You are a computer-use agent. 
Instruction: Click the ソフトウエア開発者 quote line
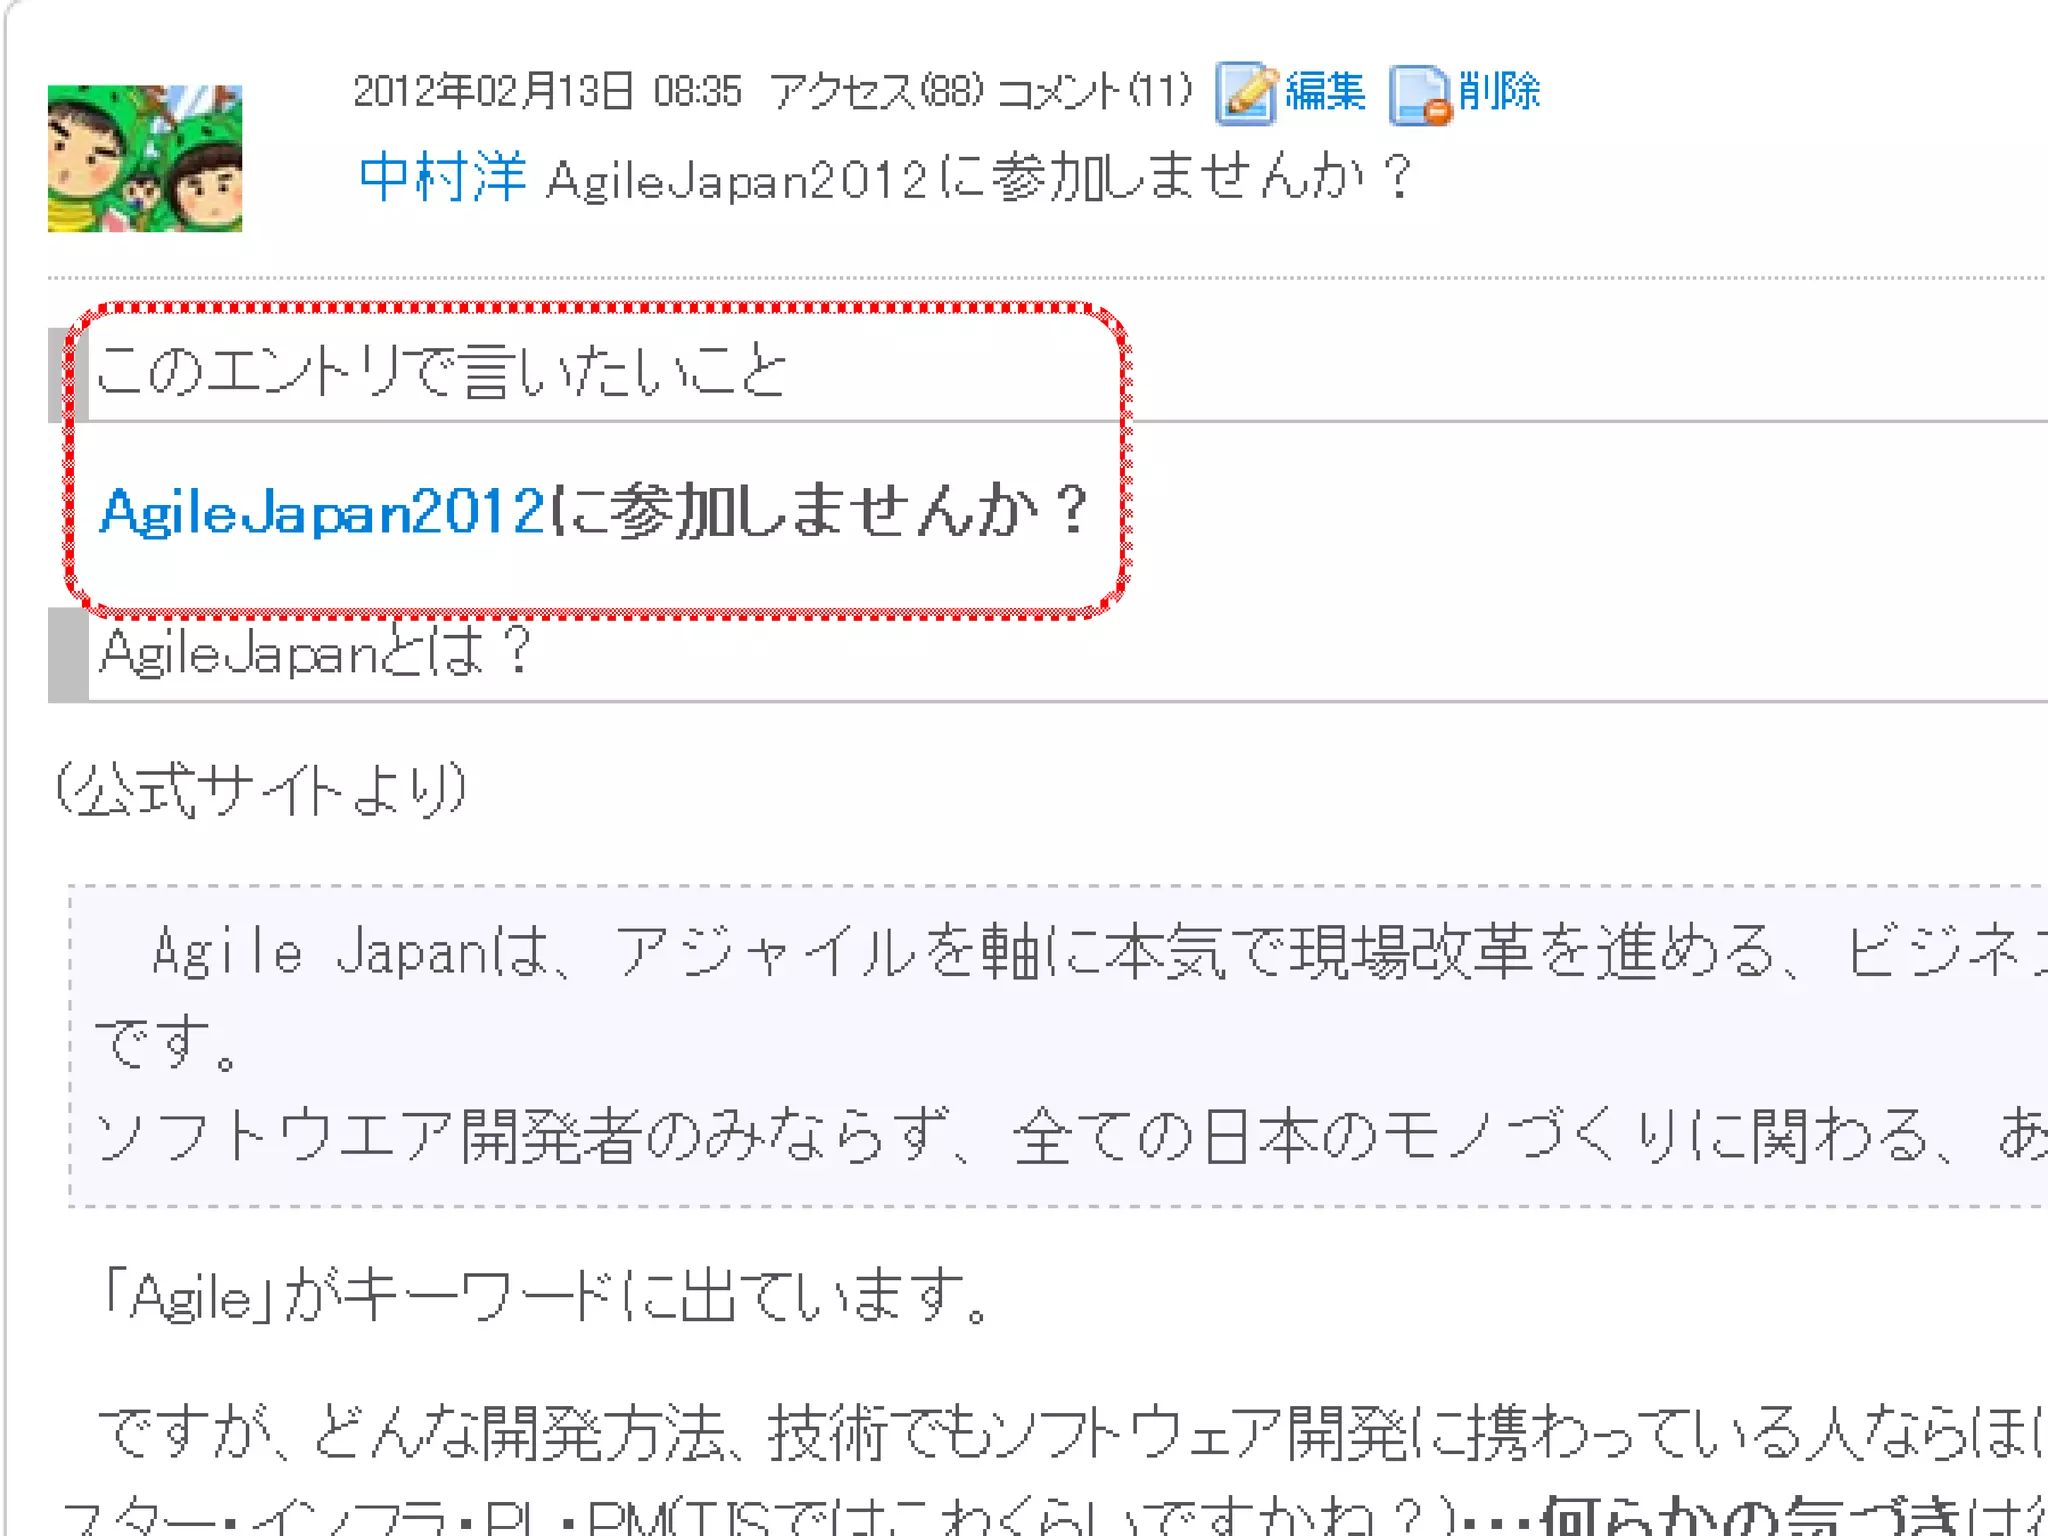[x=1070, y=1137]
